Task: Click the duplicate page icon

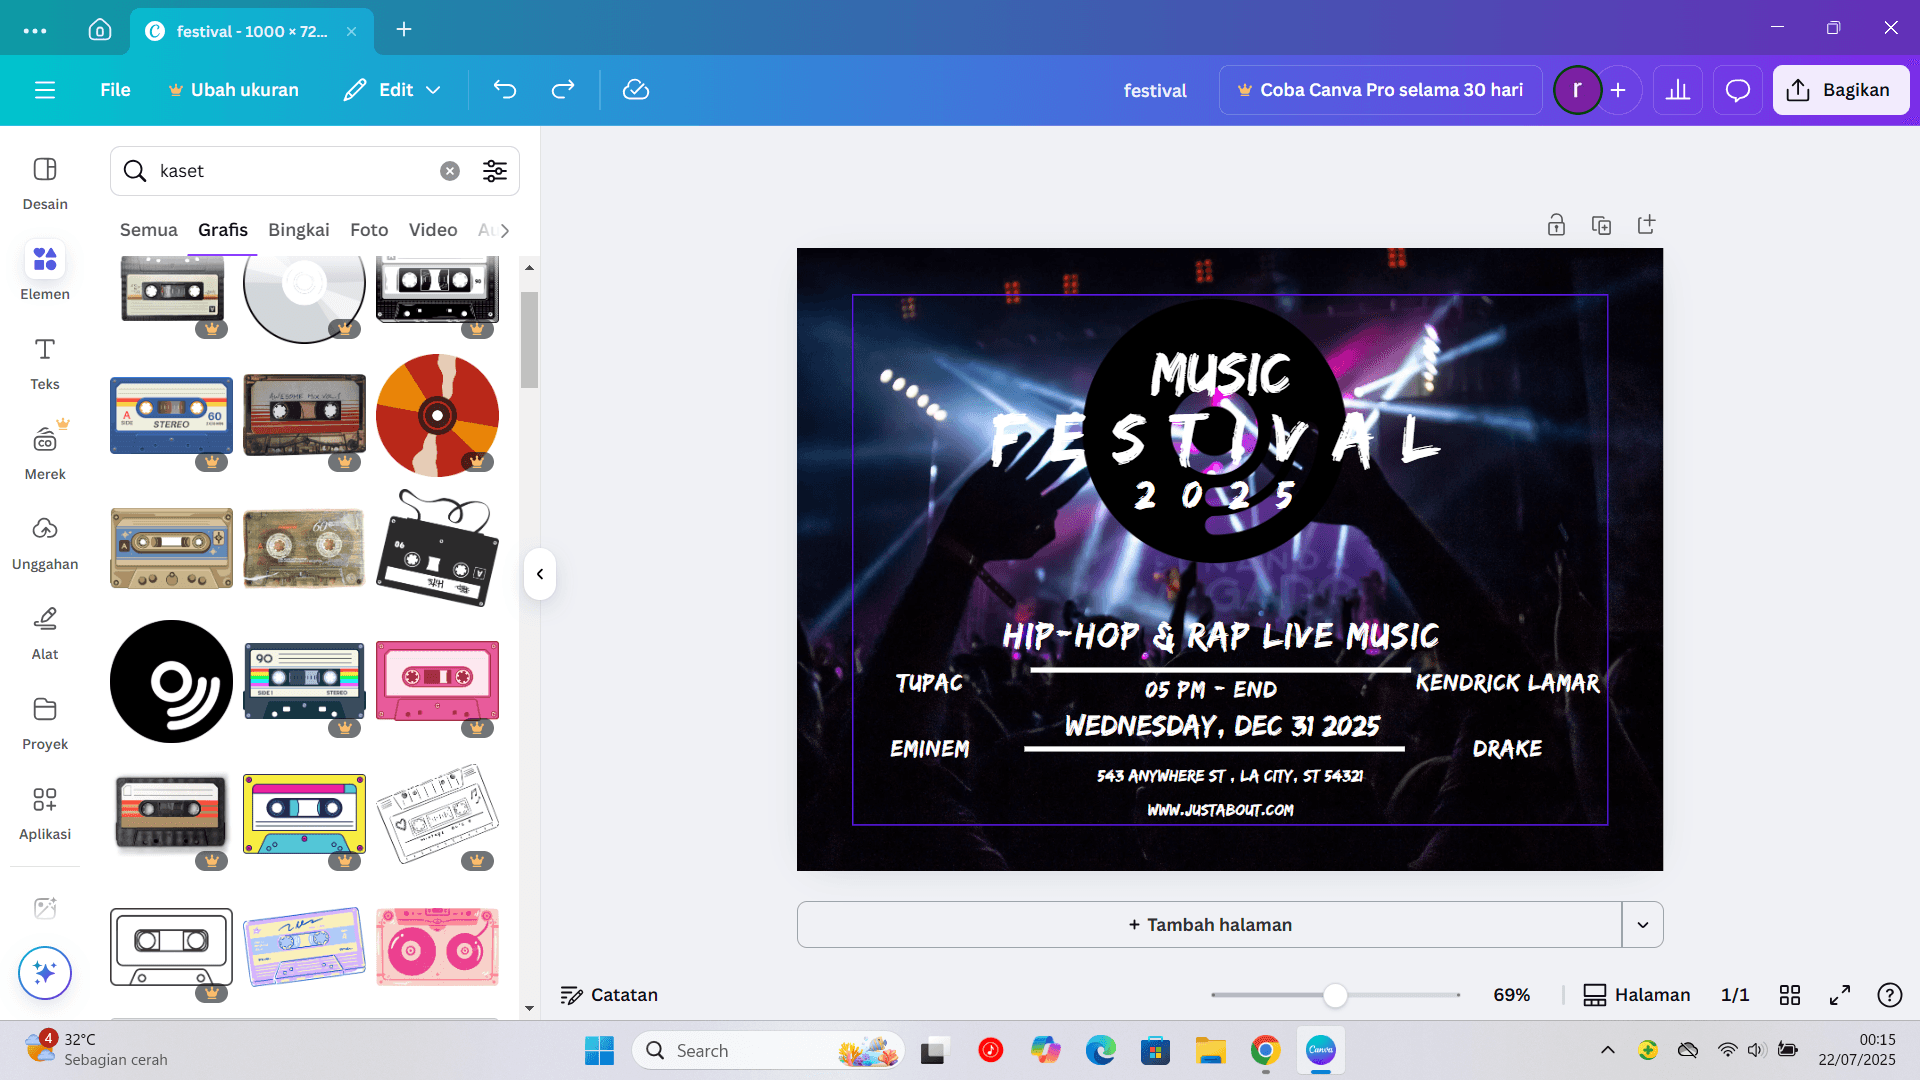Action: (x=1601, y=225)
